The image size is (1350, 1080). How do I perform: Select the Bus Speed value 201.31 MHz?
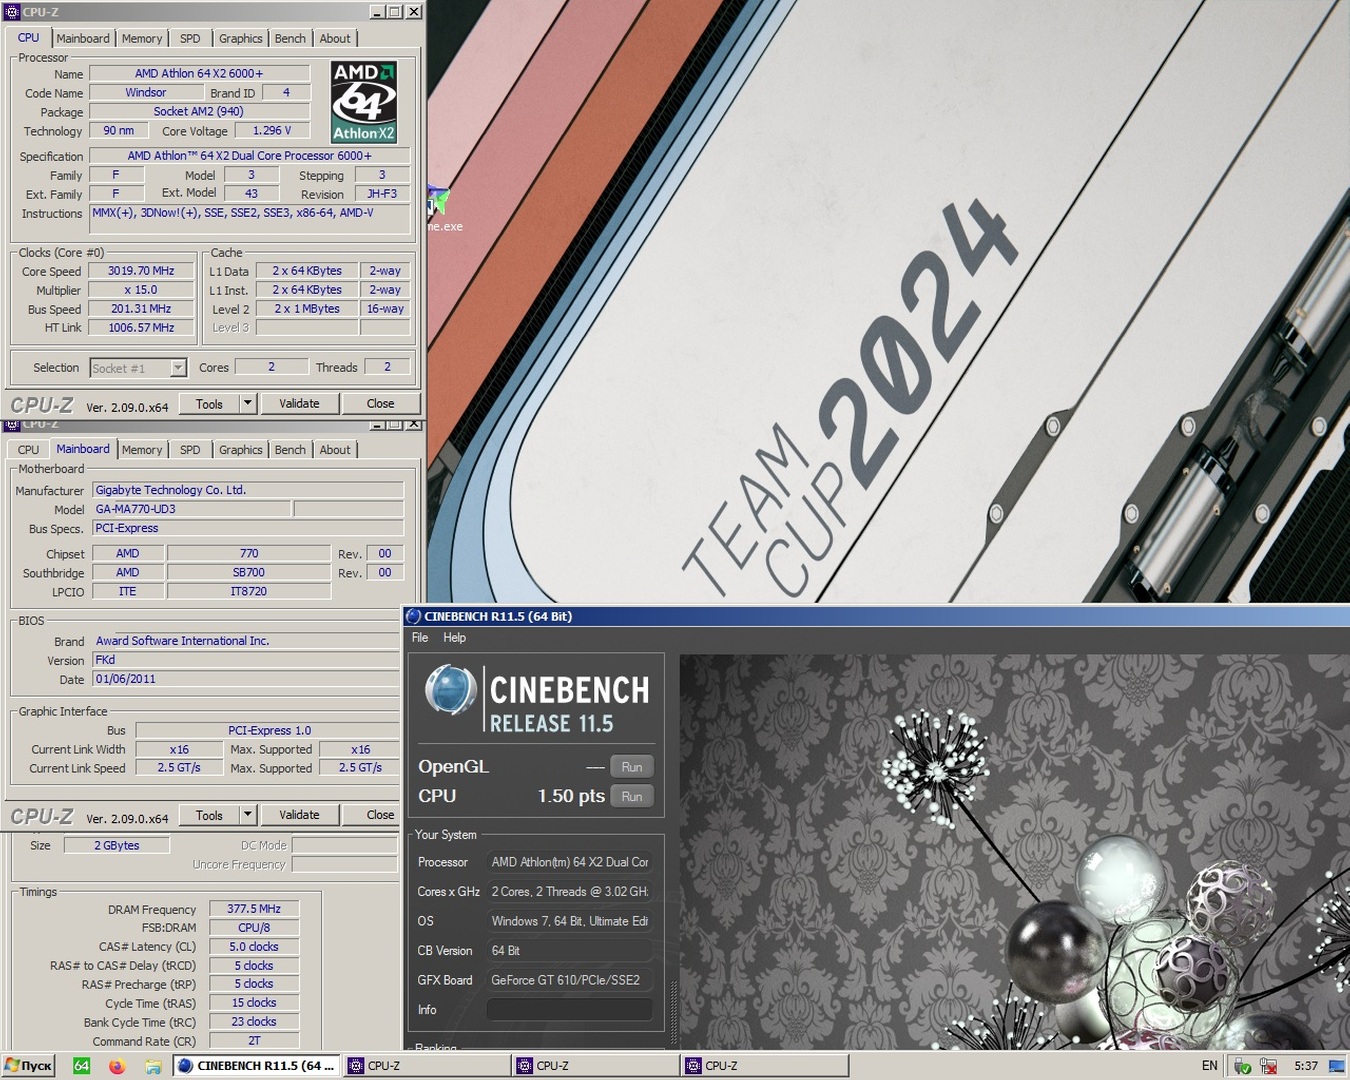[141, 309]
